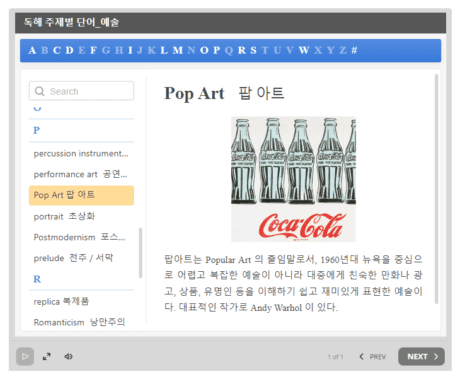Go back with the PREV button
The image size is (460, 379).
(x=373, y=357)
